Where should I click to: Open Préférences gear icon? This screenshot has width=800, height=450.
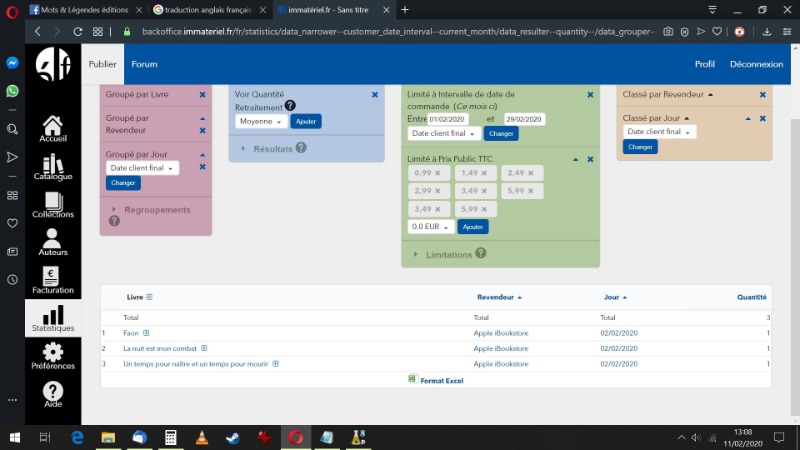click(53, 355)
